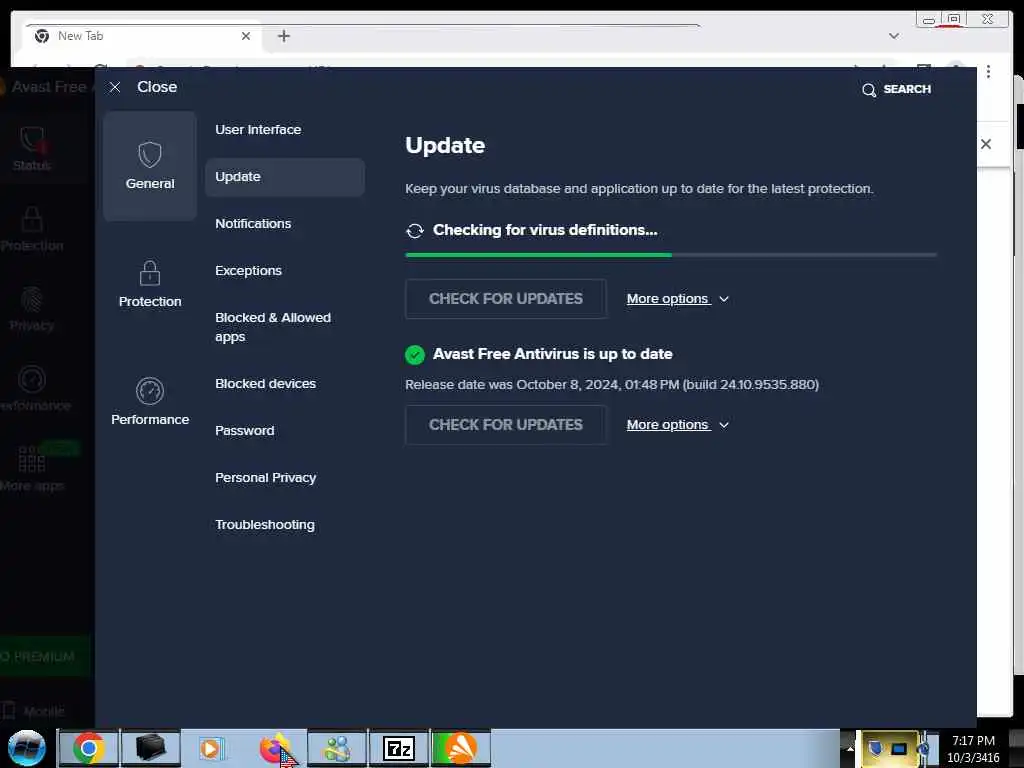This screenshot has width=1024, height=768.
Task: Click the system tray shield icon
Action: click(x=876, y=747)
